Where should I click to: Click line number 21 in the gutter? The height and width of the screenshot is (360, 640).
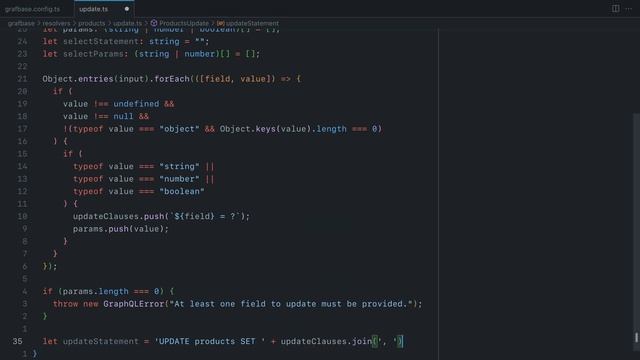[x=22, y=79]
